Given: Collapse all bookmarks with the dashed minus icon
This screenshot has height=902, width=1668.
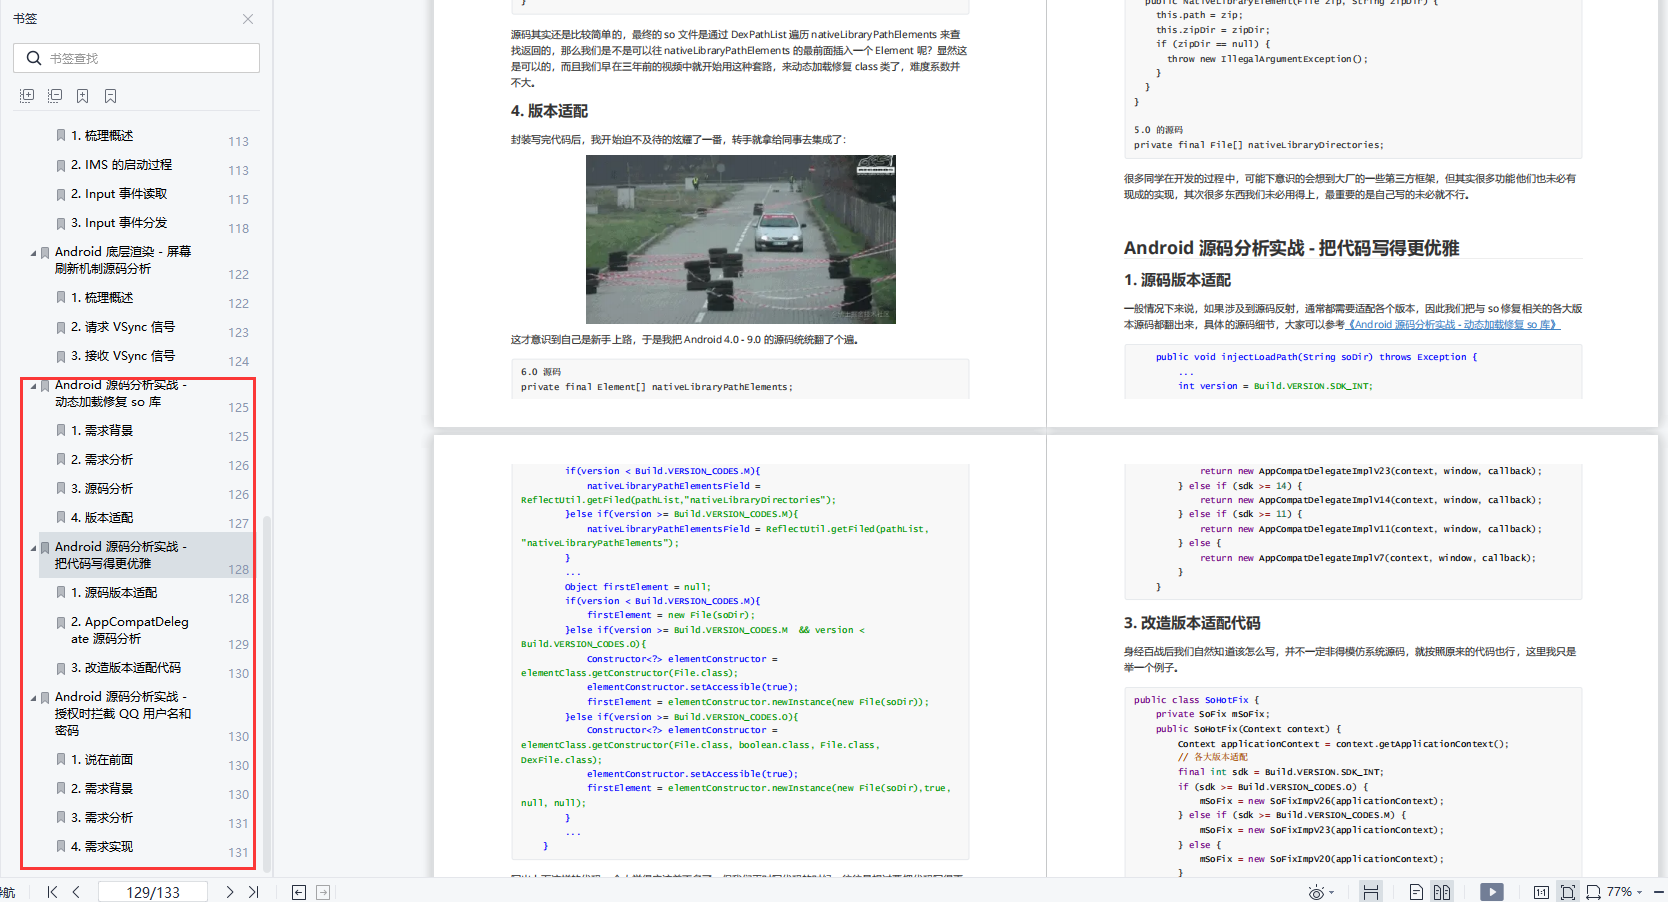Looking at the screenshot, I should [x=55, y=96].
